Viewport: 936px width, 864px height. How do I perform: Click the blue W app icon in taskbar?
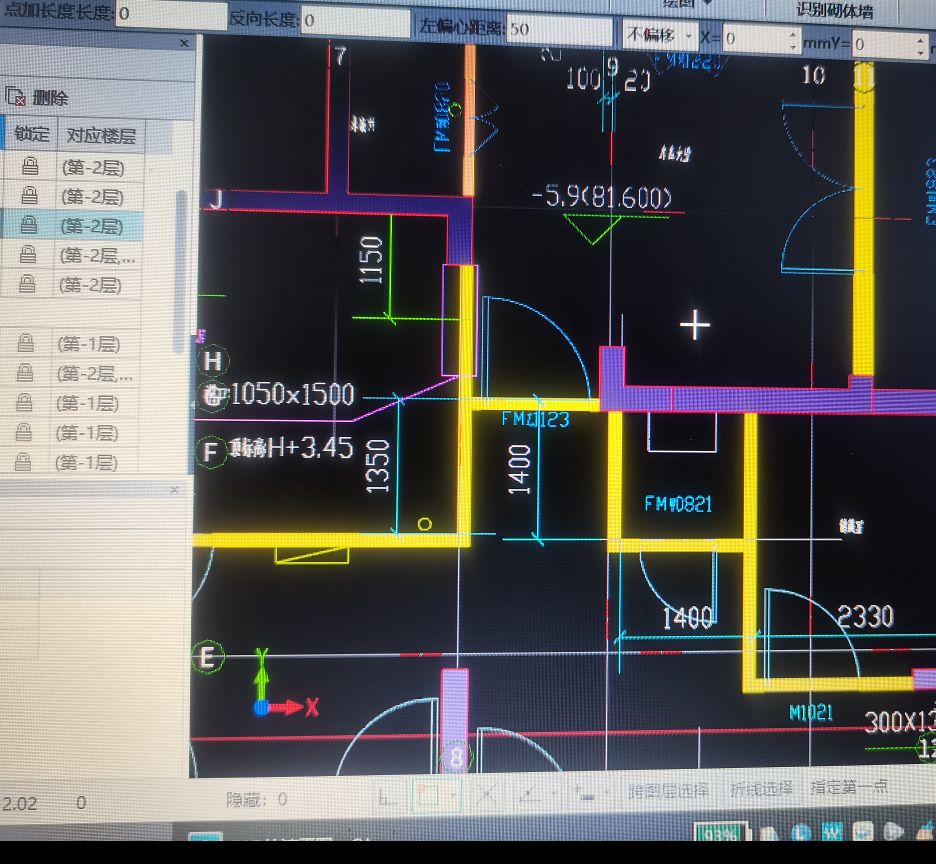832,832
